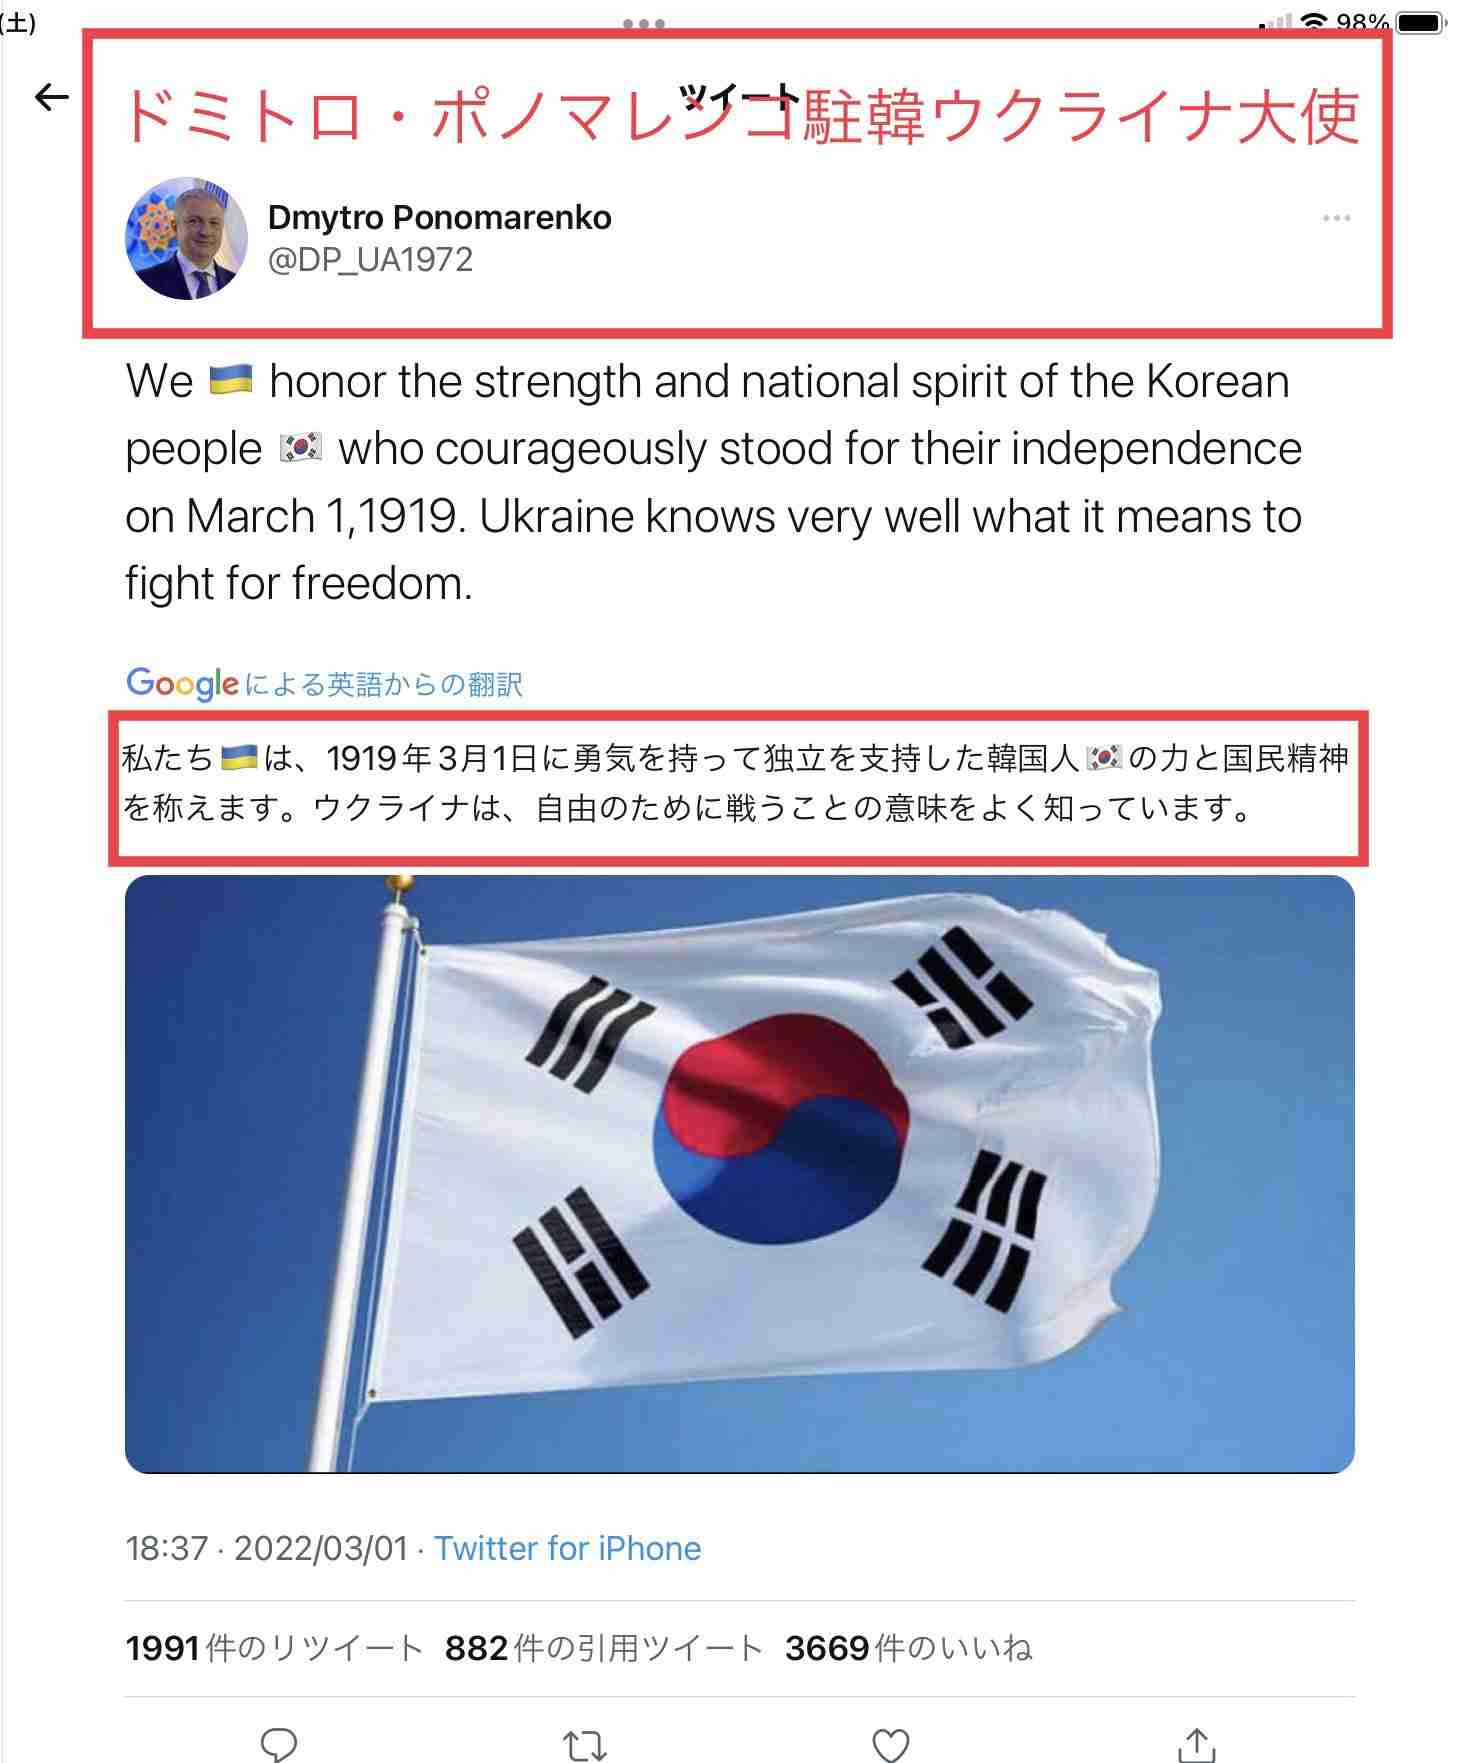View the 882 quote tweets
Screen dimensions: 1477x1763
(604, 1648)
